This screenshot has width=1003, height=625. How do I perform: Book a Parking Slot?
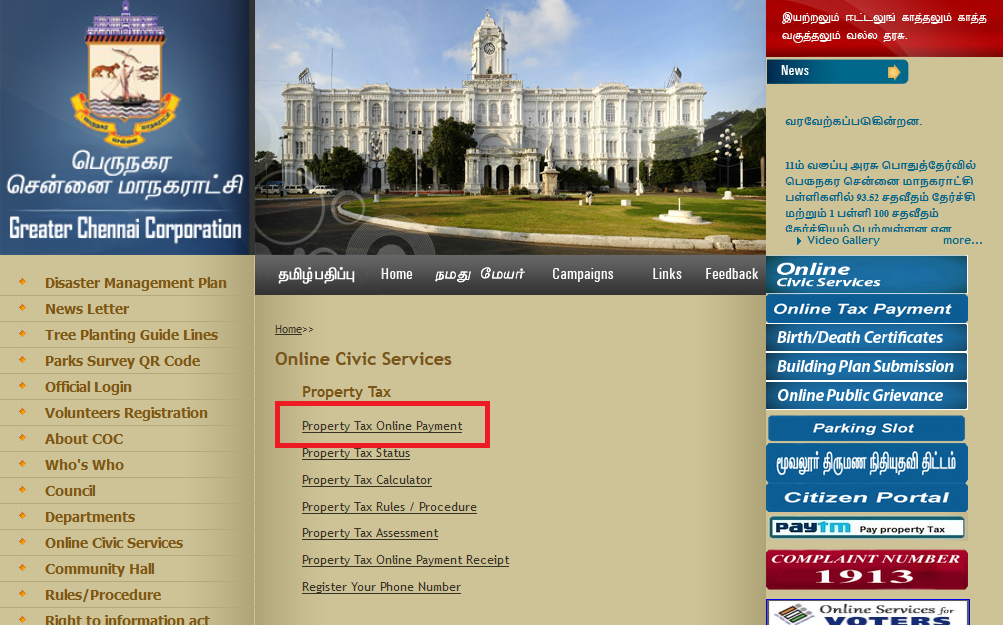coord(866,428)
